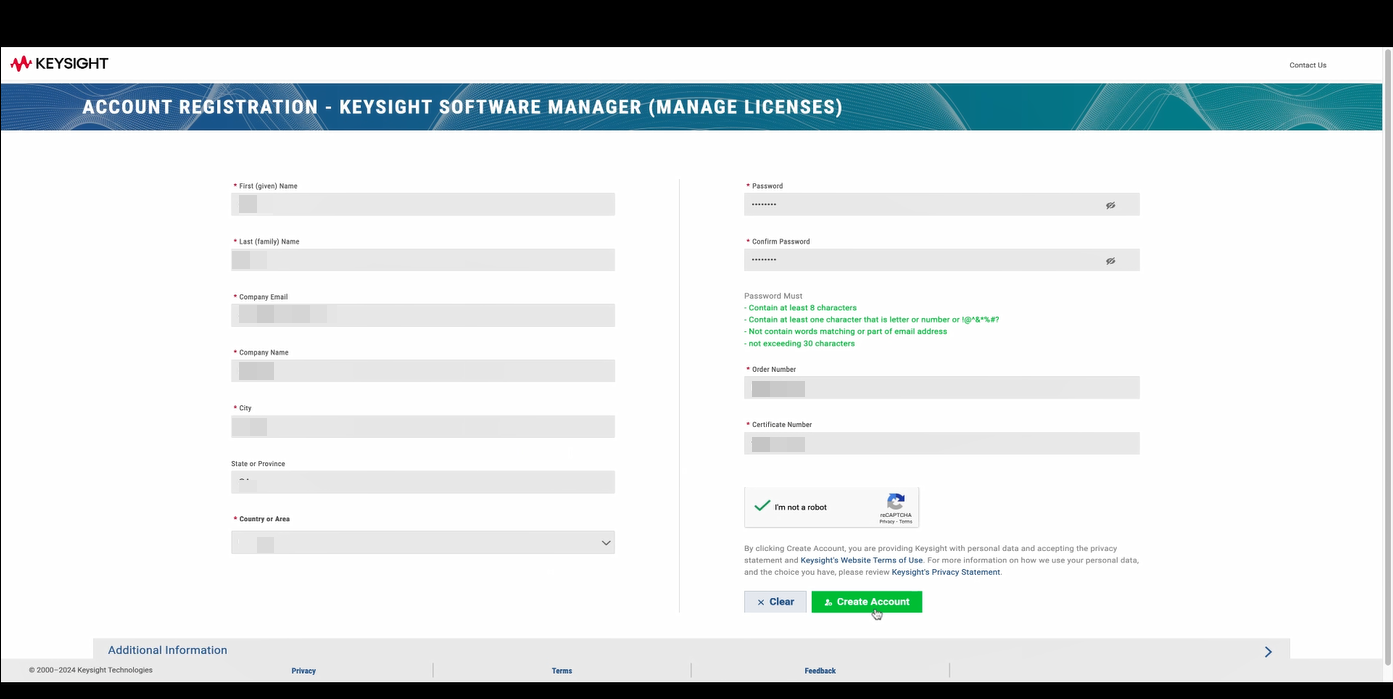1393x699 pixels.
Task: Open Contact Us in the header
Action: click(1307, 65)
